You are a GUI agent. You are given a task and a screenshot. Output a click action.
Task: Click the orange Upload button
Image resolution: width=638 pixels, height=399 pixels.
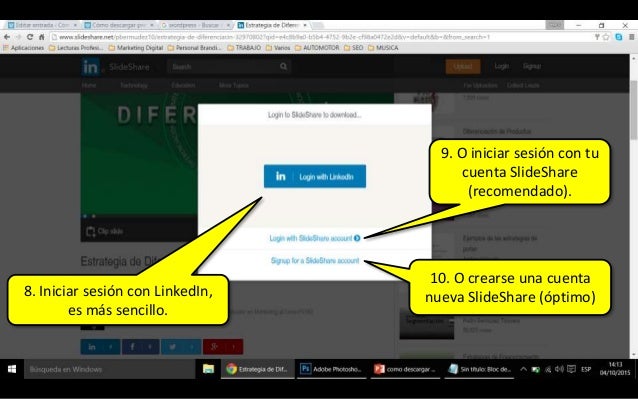click(463, 66)
